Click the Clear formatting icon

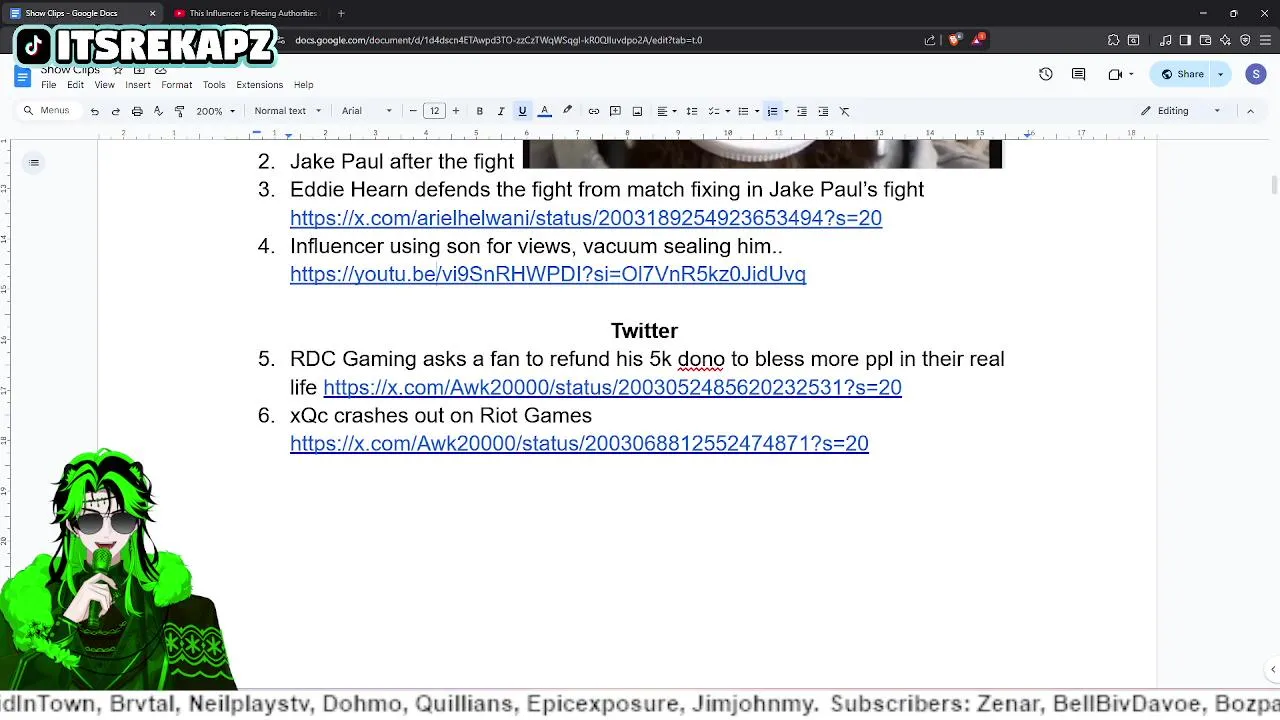844,111
